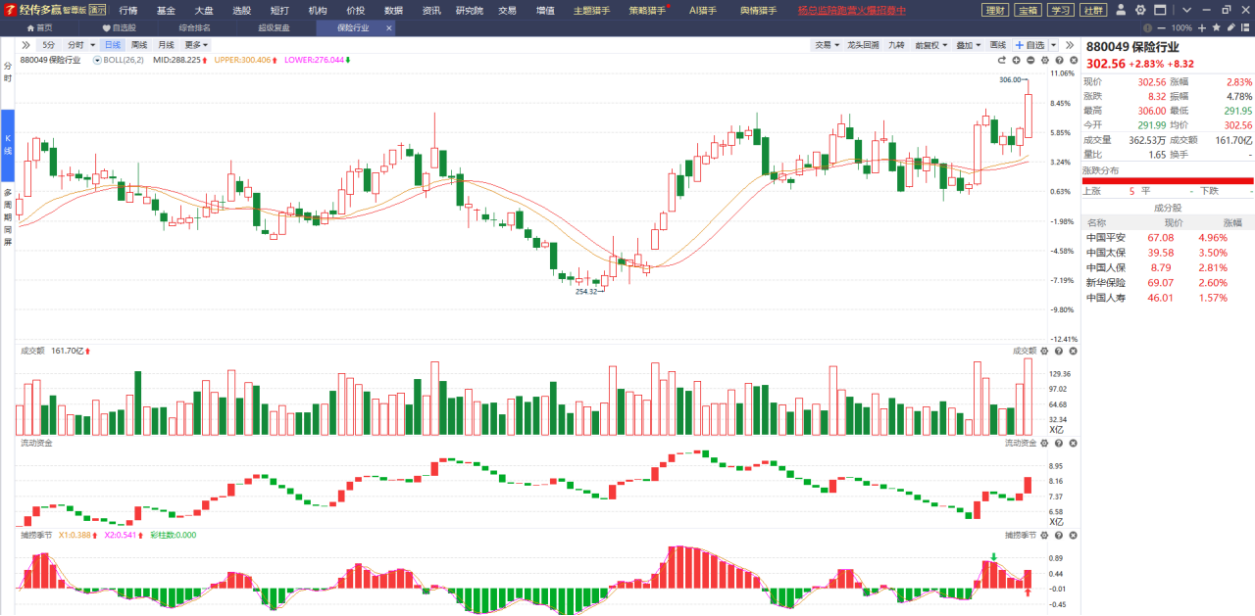The height and width of the screenshot is (616, 1255).
Task: Expand the period toolbar double-arrow
Action: (26, 45)
